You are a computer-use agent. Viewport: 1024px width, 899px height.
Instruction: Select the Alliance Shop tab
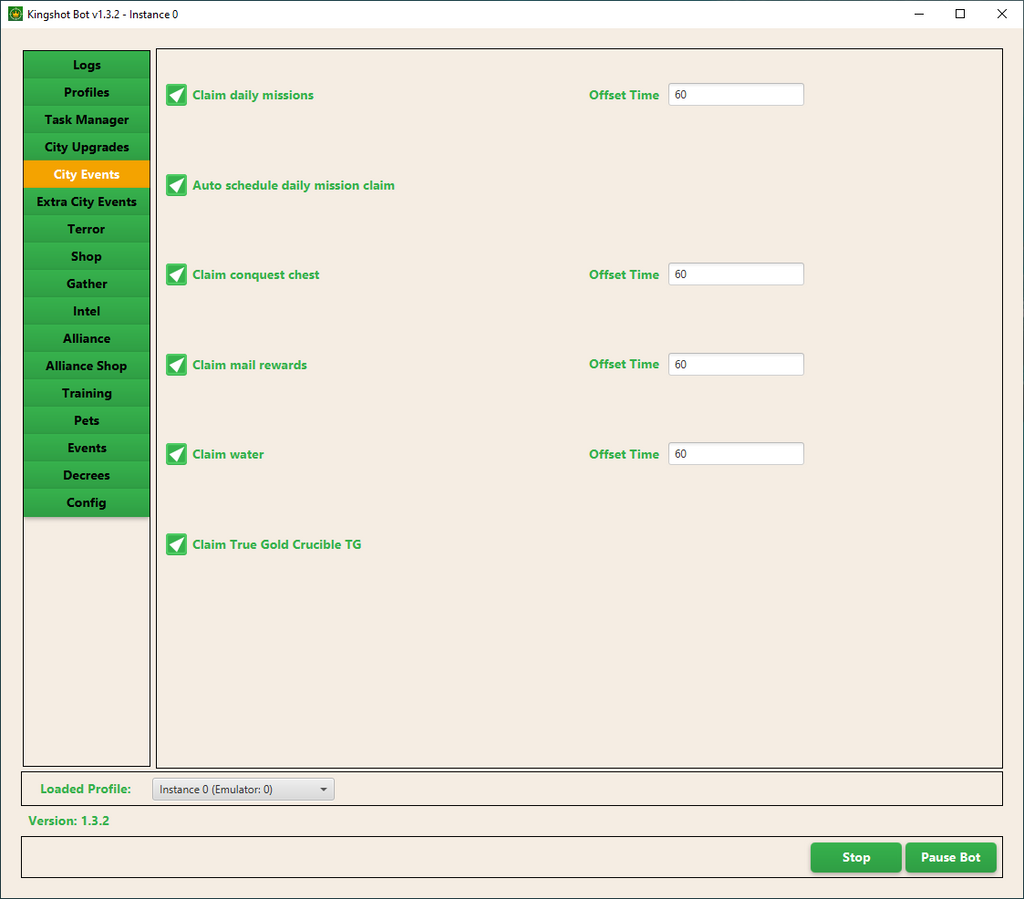(87, 366)
